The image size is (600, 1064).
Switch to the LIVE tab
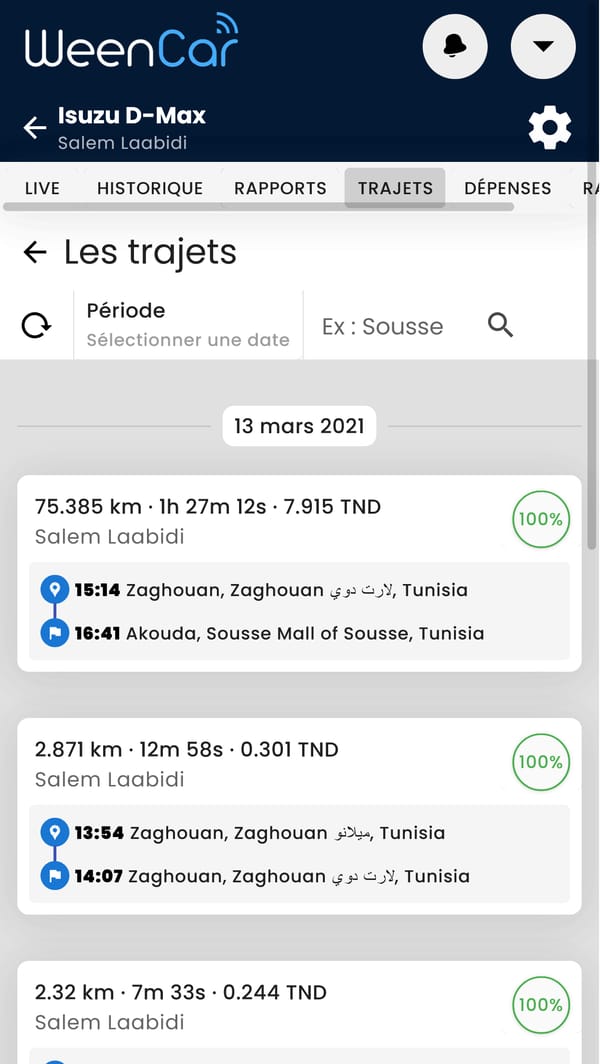[42, 188]
